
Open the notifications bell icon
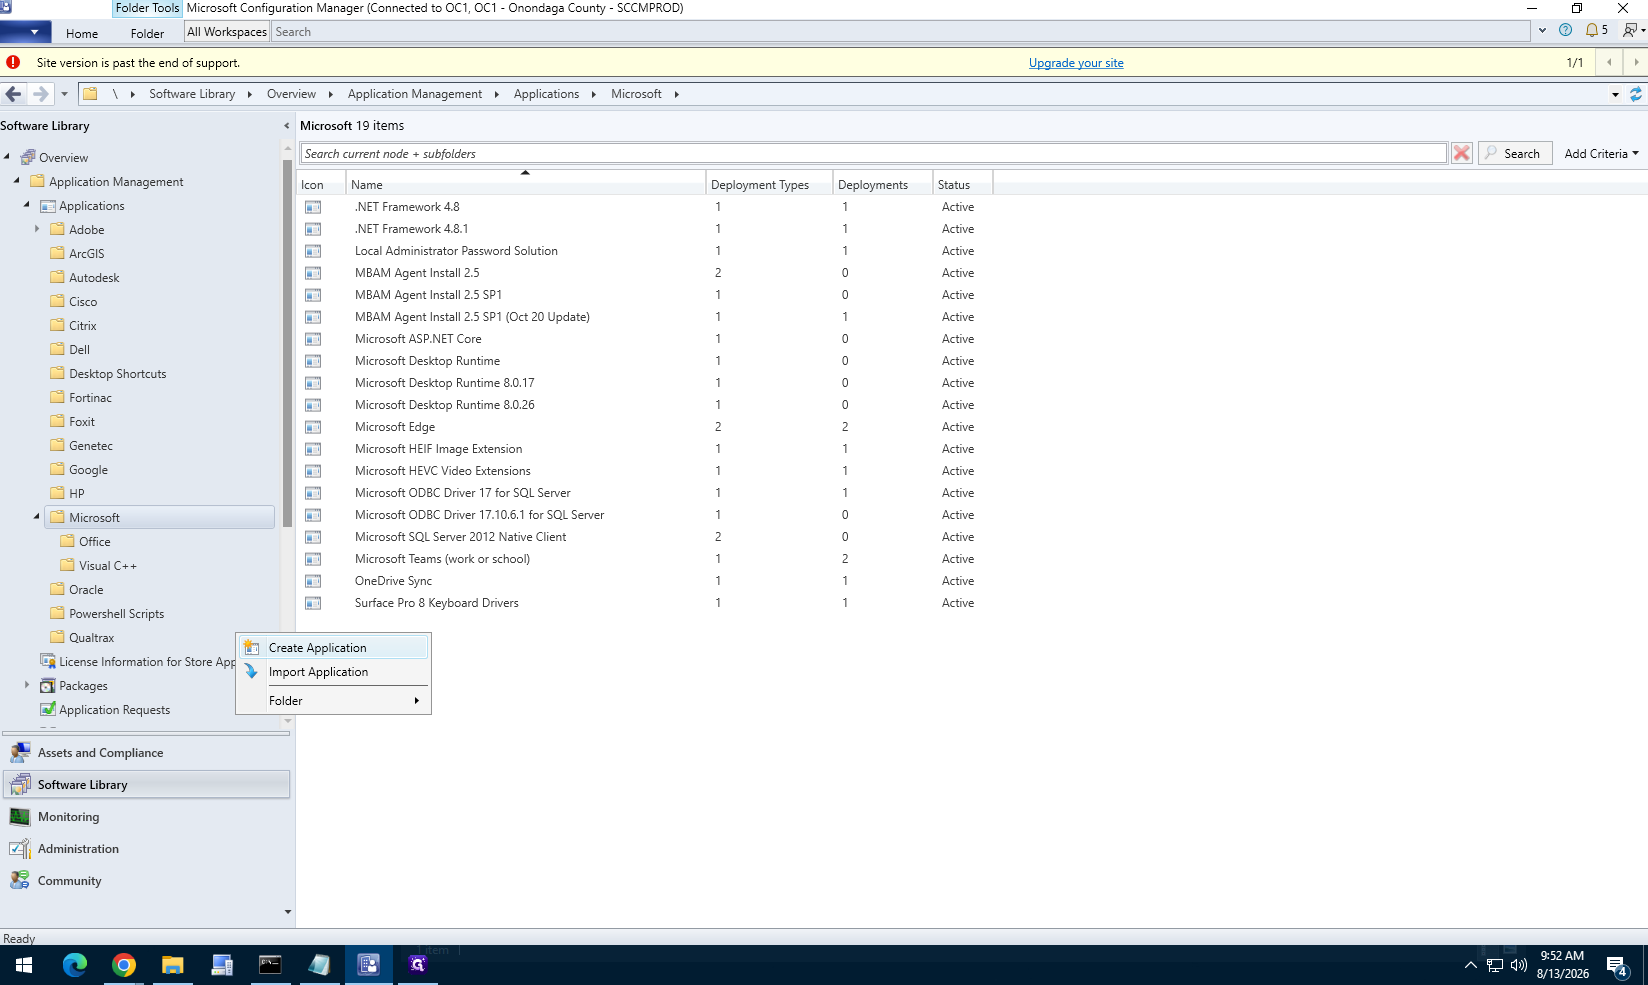(1592, 30)
